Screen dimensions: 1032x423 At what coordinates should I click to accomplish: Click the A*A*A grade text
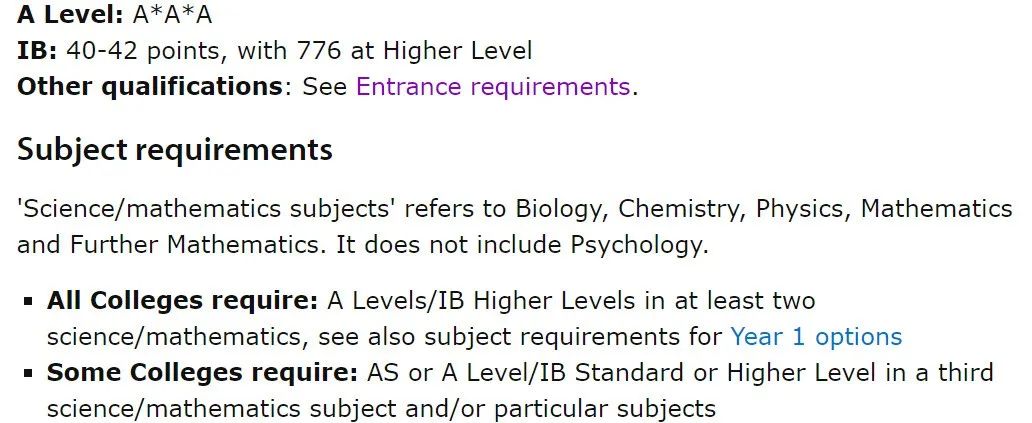(x=172, y=14)
